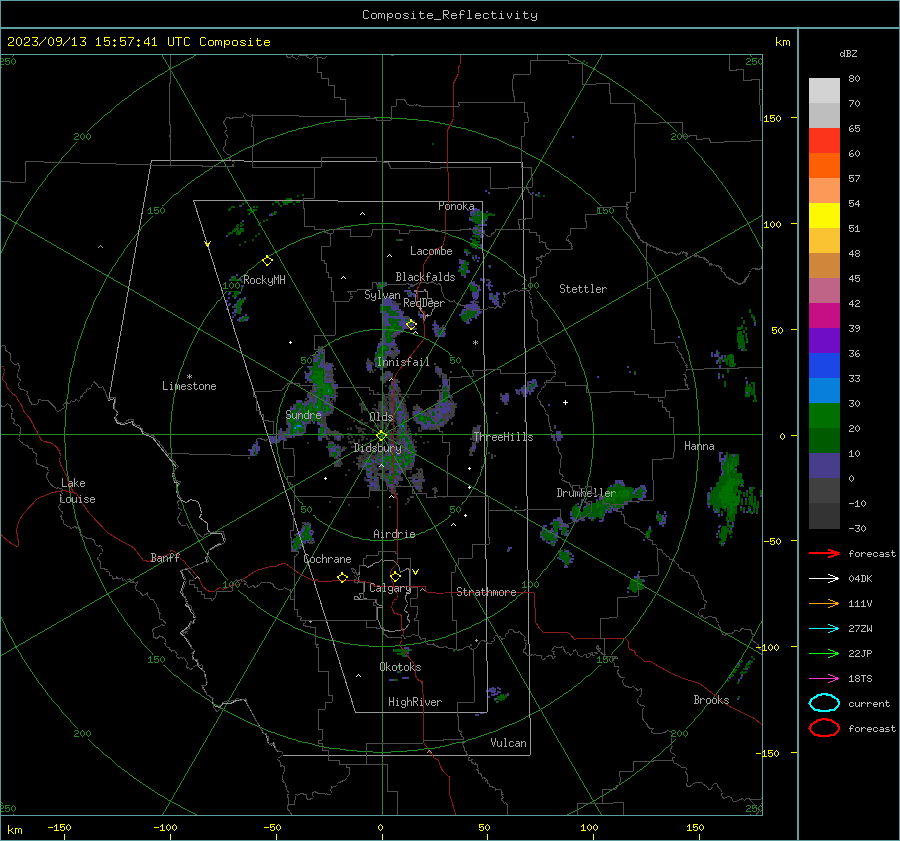
Task: Click the yellow diamond marker near RedDeer
Action: click(411, 325)
